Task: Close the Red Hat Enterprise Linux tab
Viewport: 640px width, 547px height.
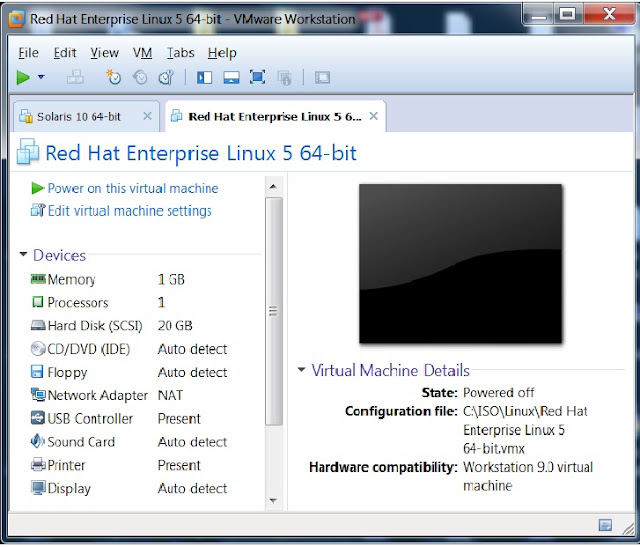Action: pyautogui.click(x=373, y=116)
